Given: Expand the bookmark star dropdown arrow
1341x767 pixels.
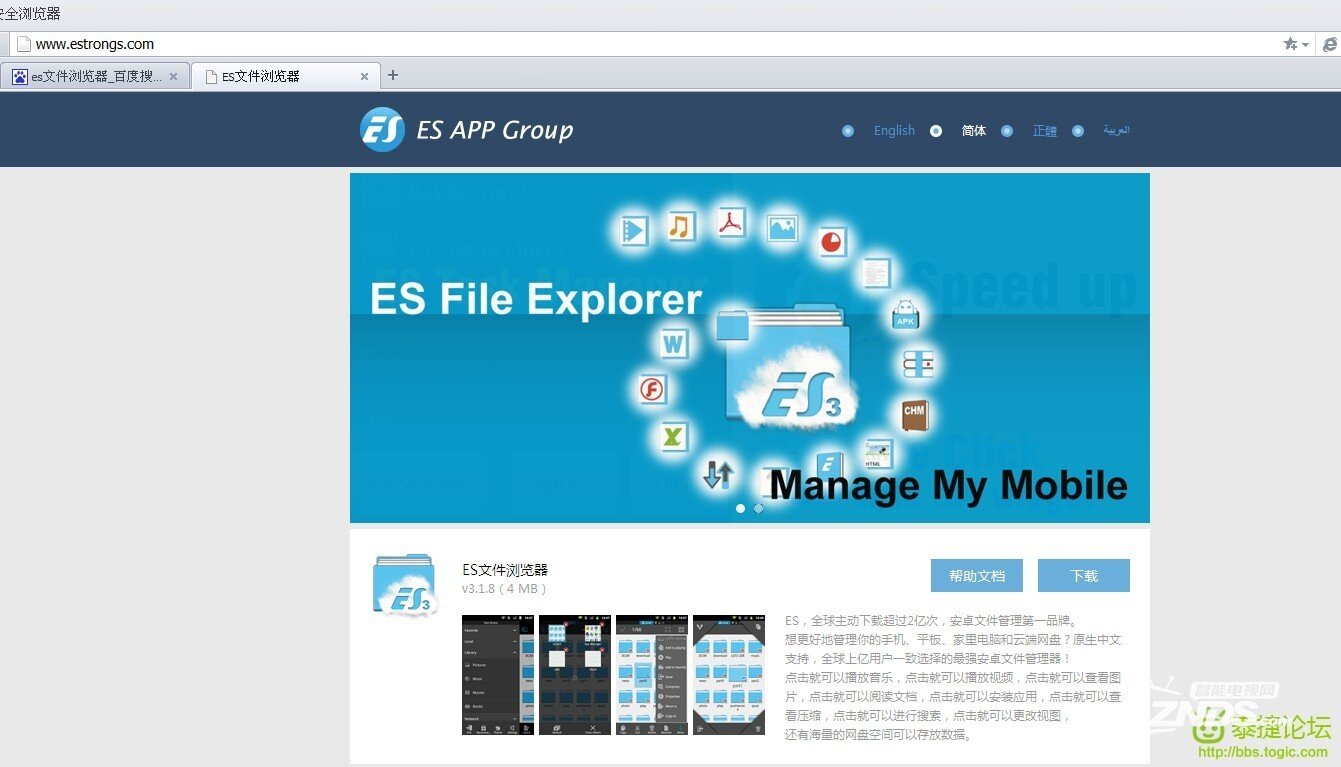Looking at the screenshot, I should tap(1305, 45).
